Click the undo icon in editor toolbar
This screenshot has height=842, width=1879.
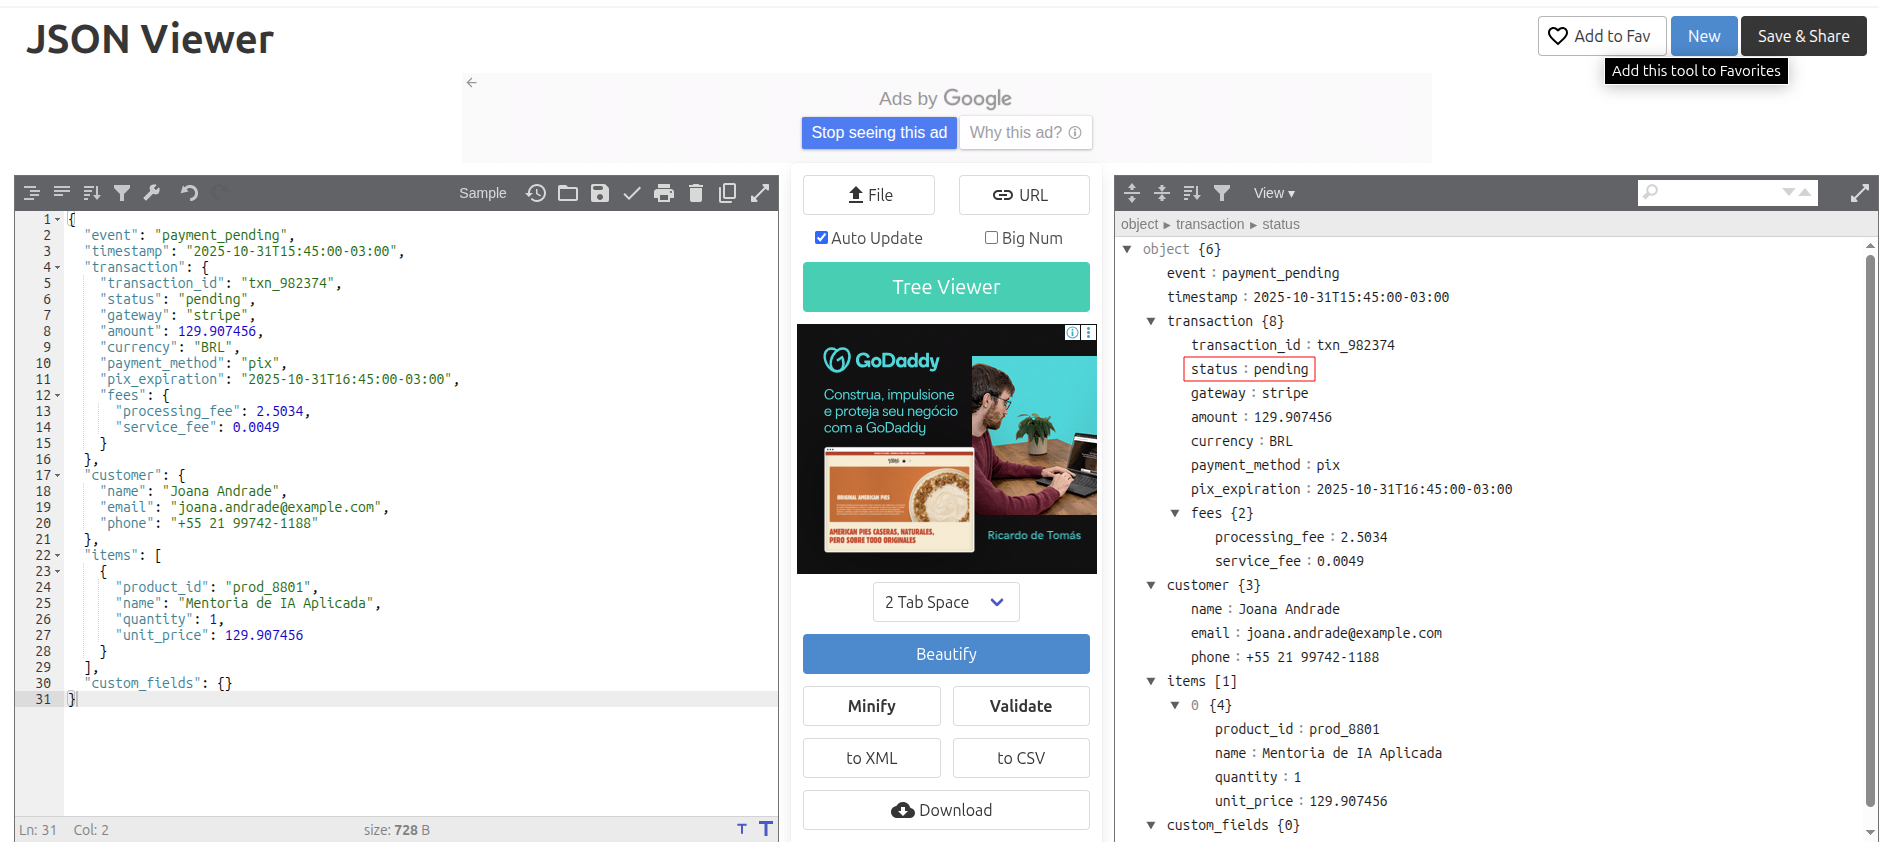click(189, 193)
